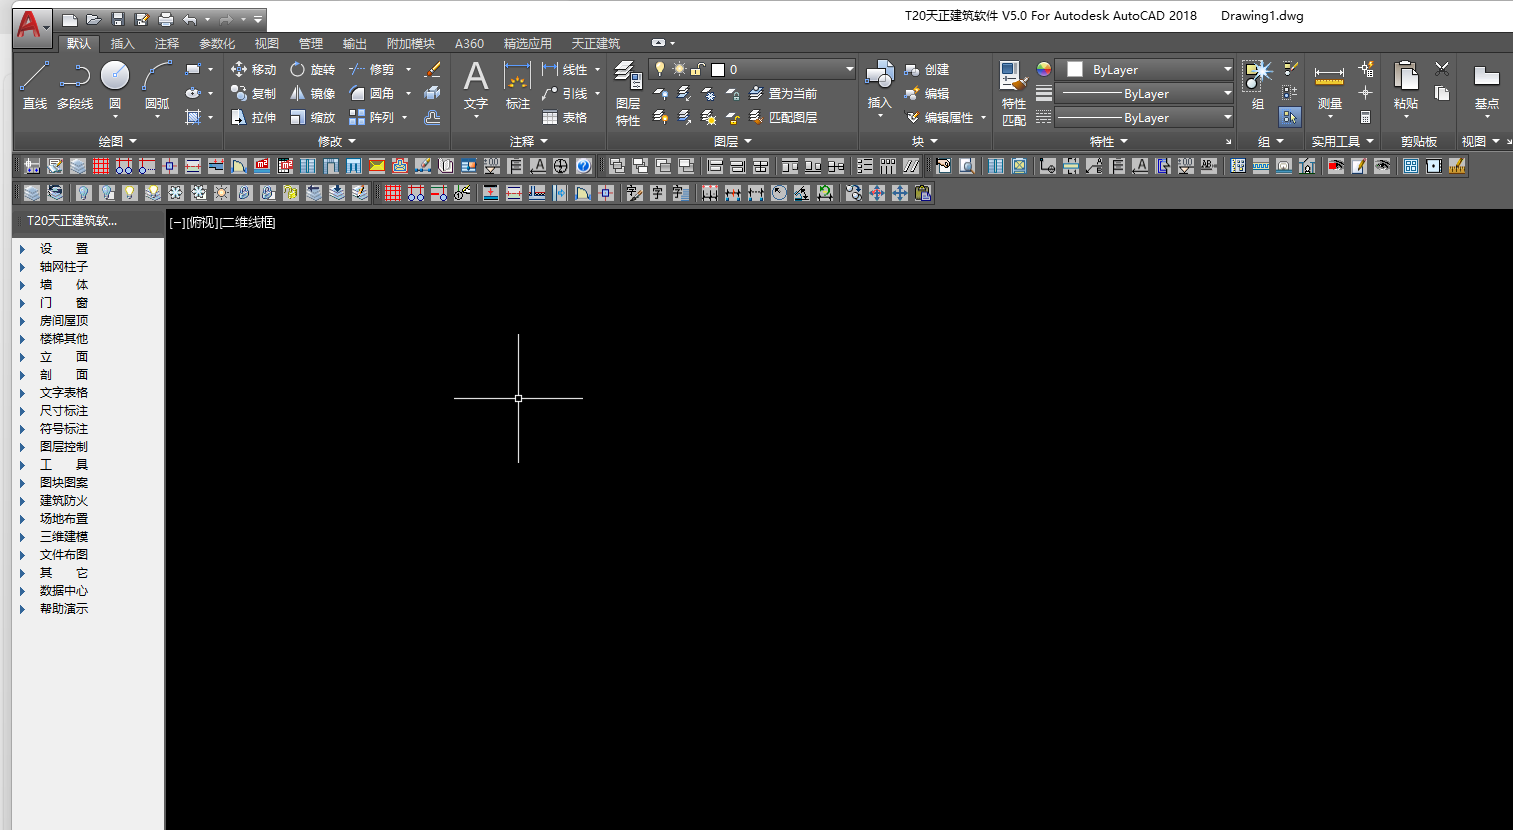Open the 天正建筑 ribbon tab
The image size is (1513, 830).
coord(595,44)
